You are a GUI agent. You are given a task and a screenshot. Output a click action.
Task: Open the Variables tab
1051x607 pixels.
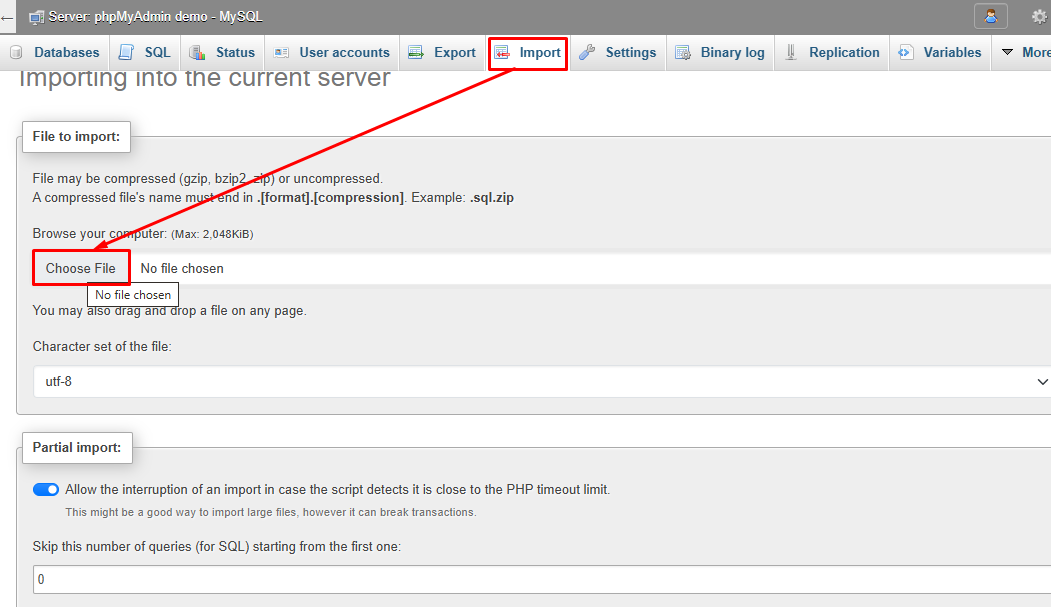(x=940, y=52)
